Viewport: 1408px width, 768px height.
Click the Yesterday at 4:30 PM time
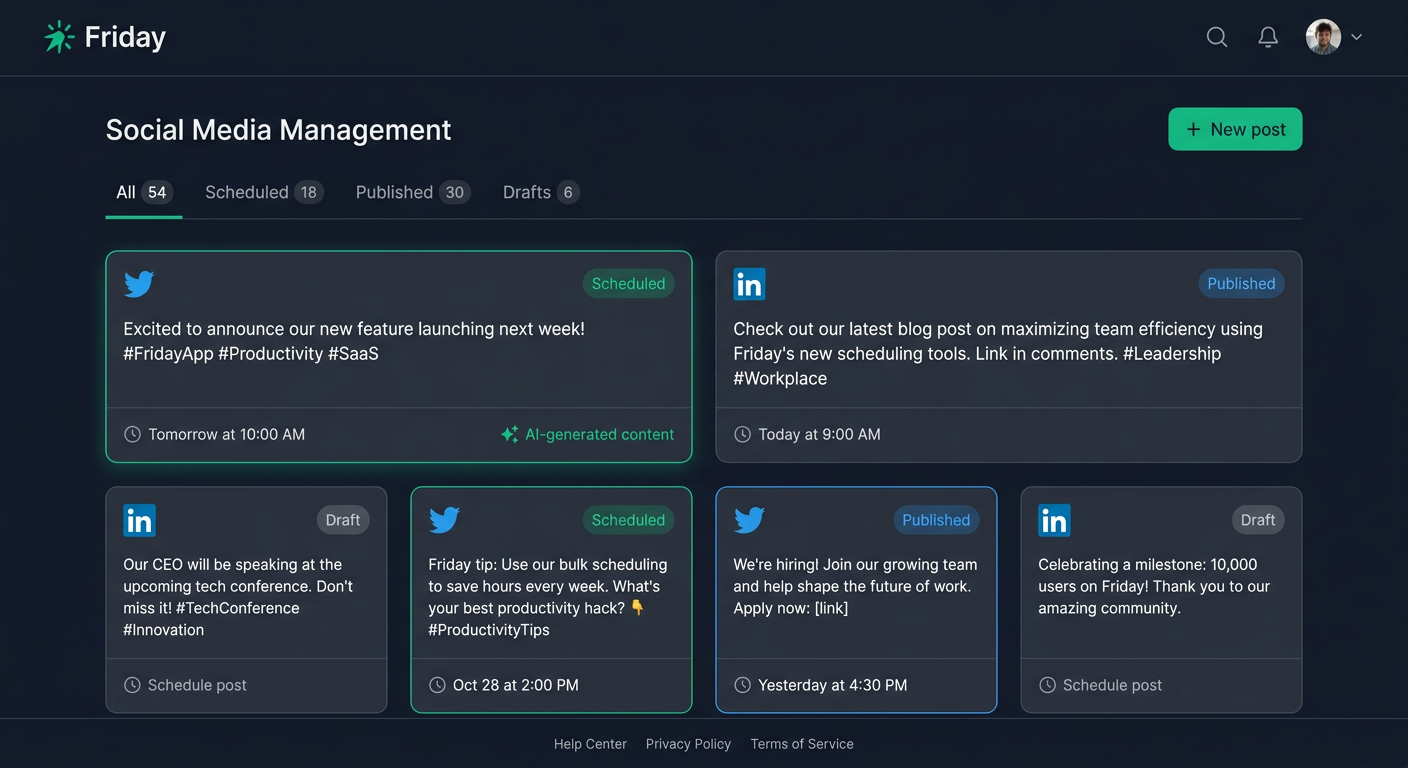tap(833, 685)
